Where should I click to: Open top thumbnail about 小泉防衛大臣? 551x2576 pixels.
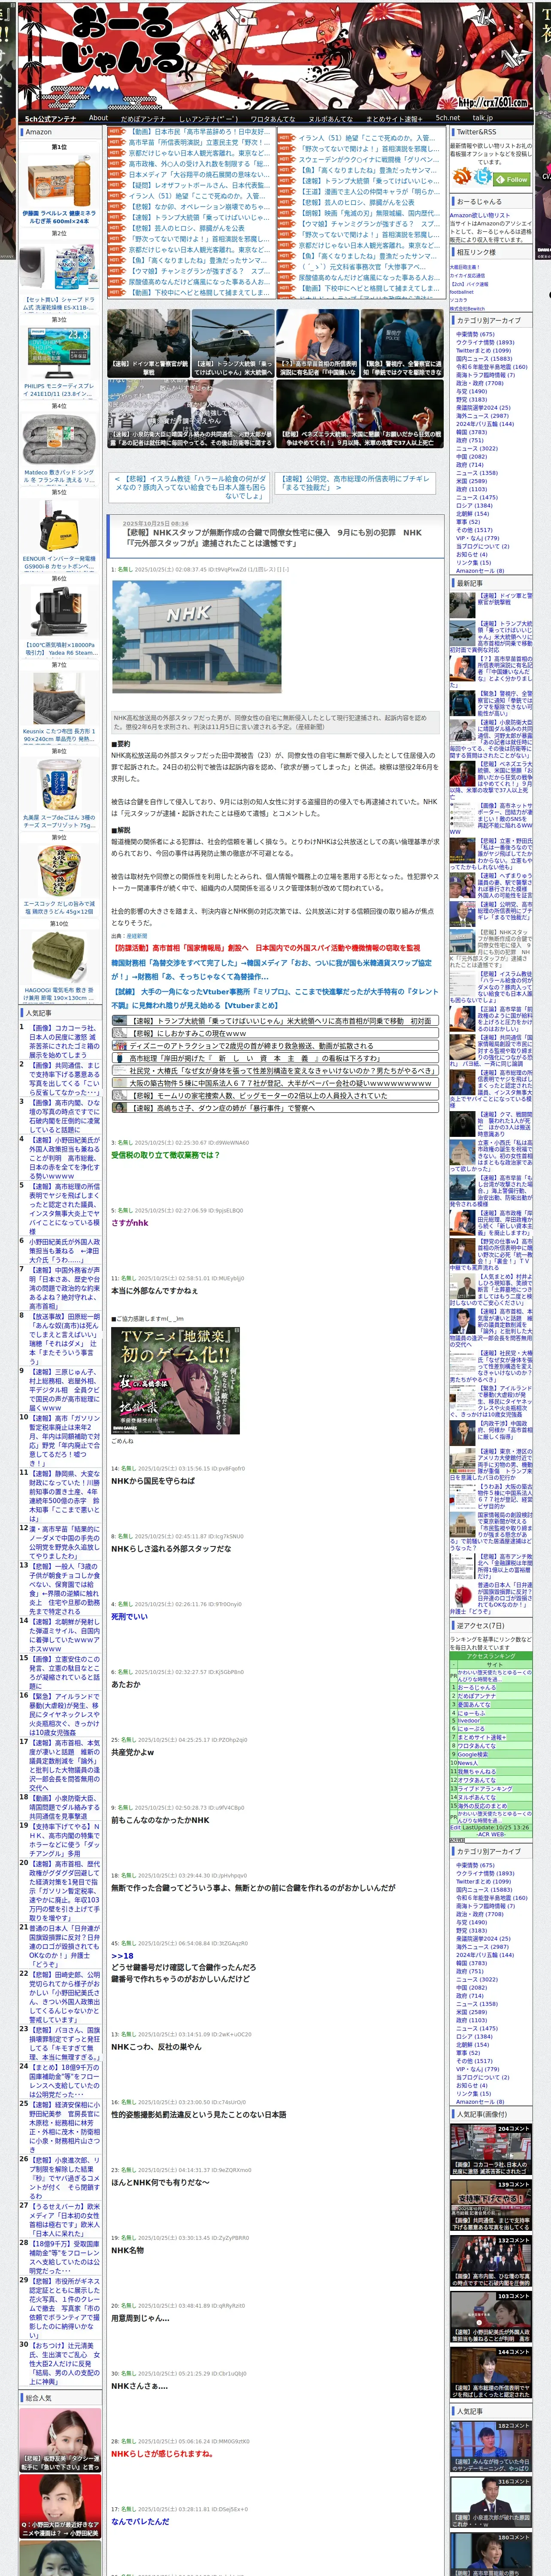point(190,413)
